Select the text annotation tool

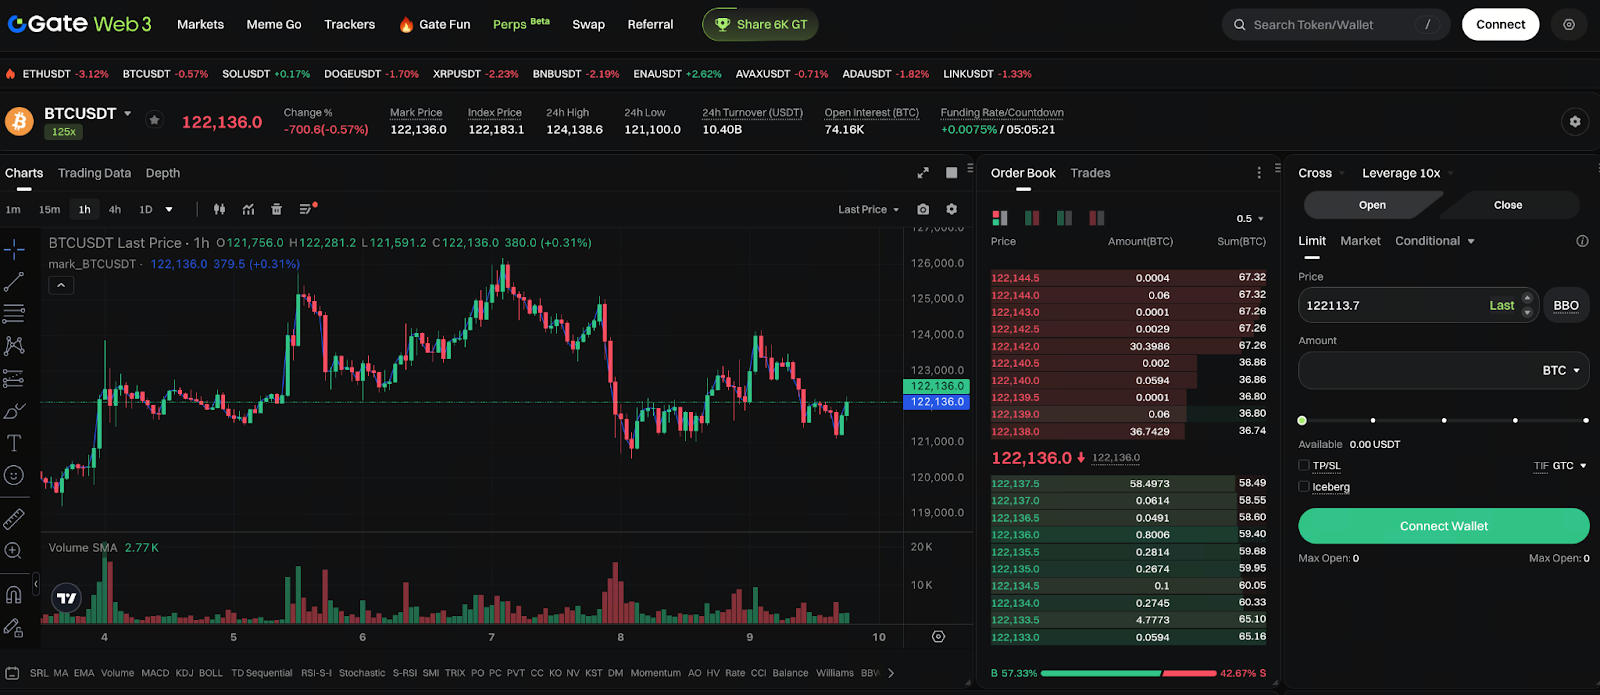pos(14,443)
